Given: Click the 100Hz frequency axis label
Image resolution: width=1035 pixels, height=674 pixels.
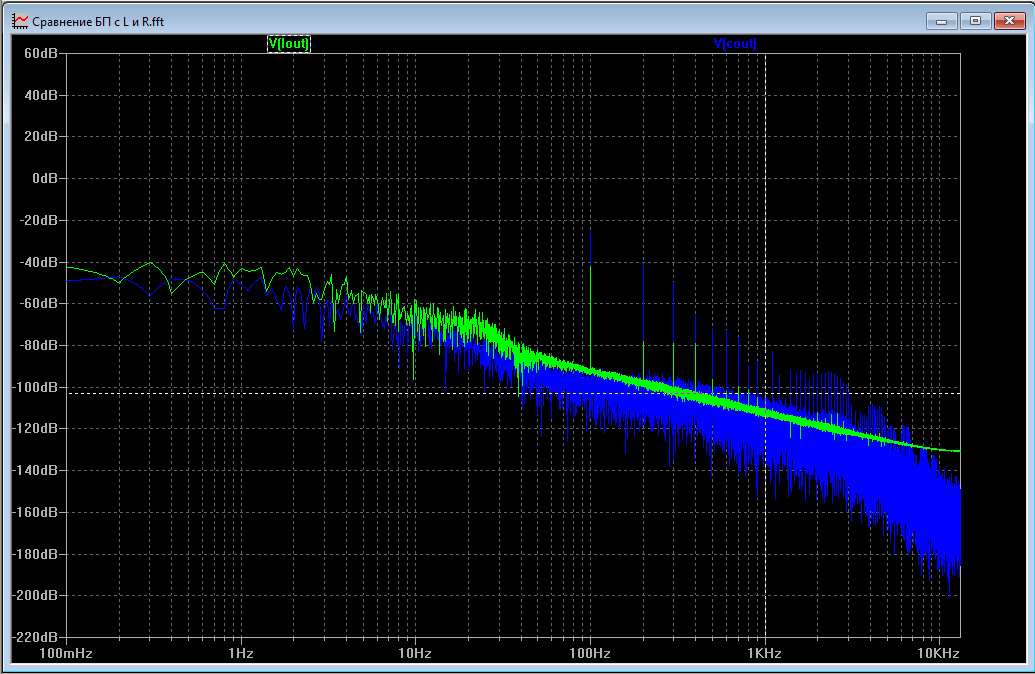Looking at the screenshot, I should 590,653.
